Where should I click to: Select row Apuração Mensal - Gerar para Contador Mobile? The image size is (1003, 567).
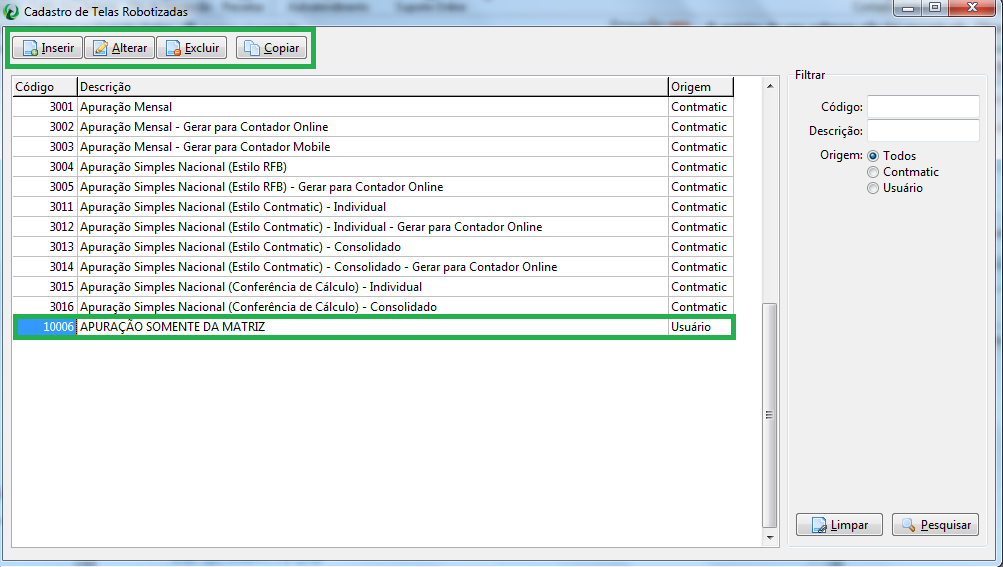pyautogui.click(x=373, y=147)
